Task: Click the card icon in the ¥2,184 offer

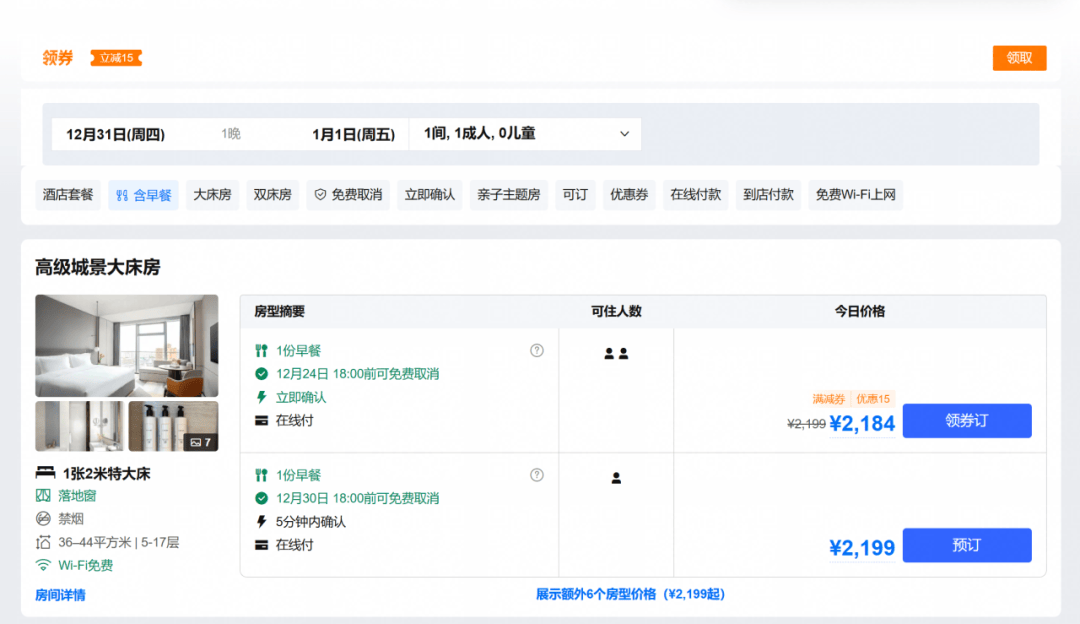Action: click(261, 421)
